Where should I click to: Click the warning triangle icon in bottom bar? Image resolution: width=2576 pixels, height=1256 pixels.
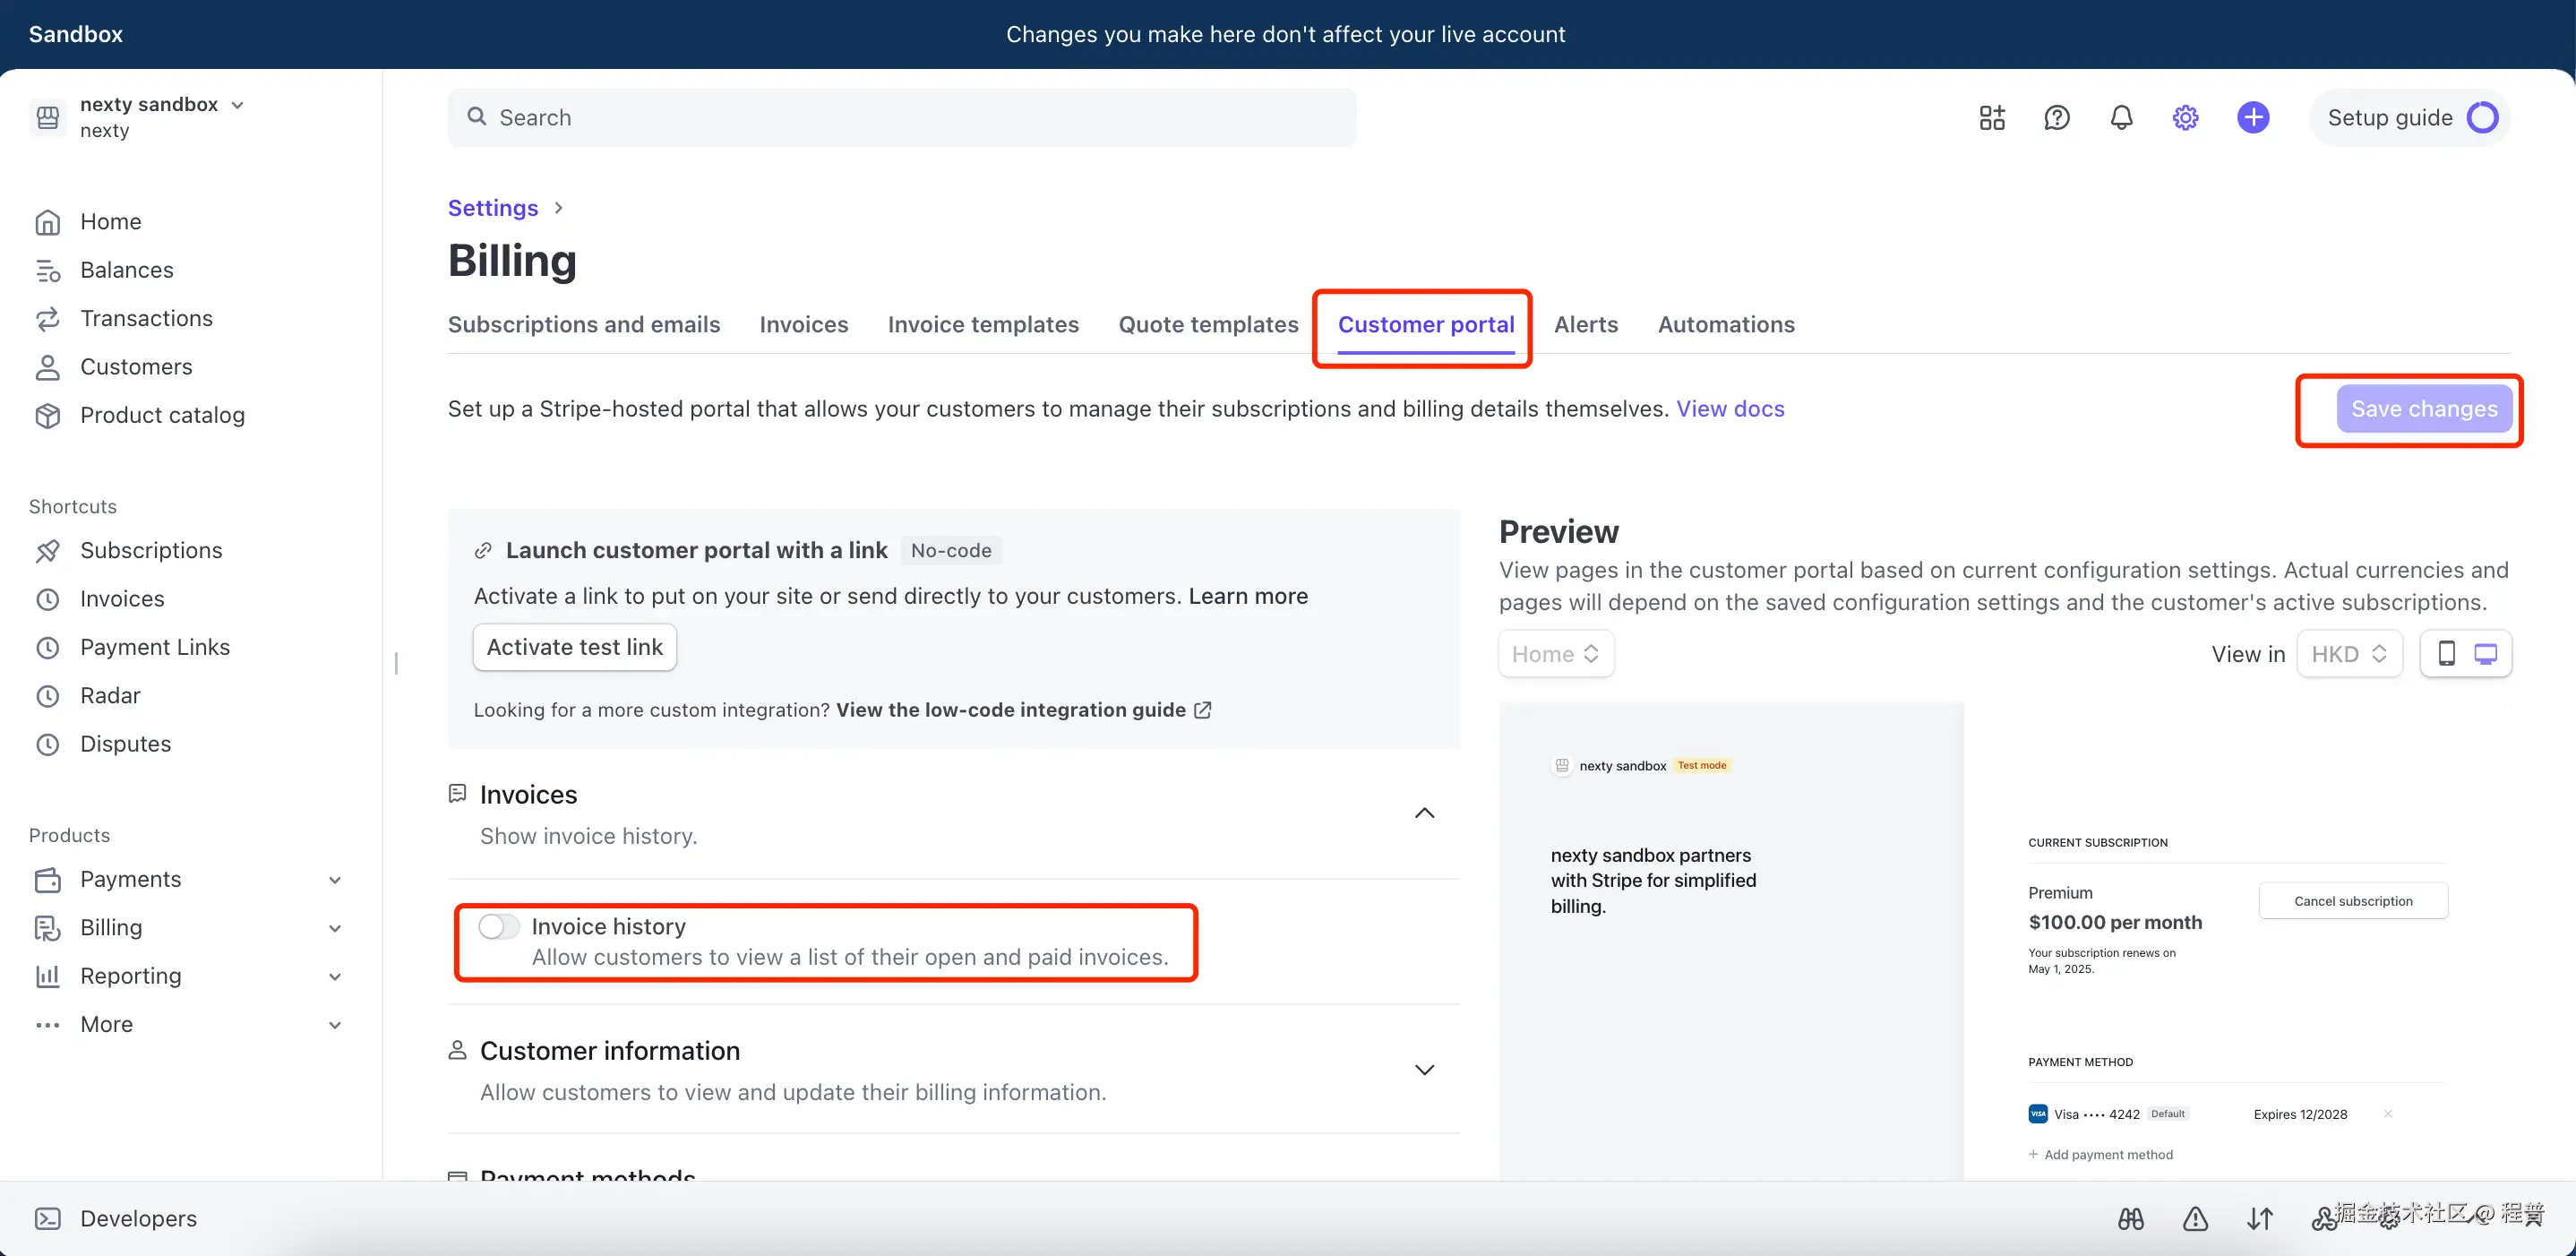[2195, 1219]
